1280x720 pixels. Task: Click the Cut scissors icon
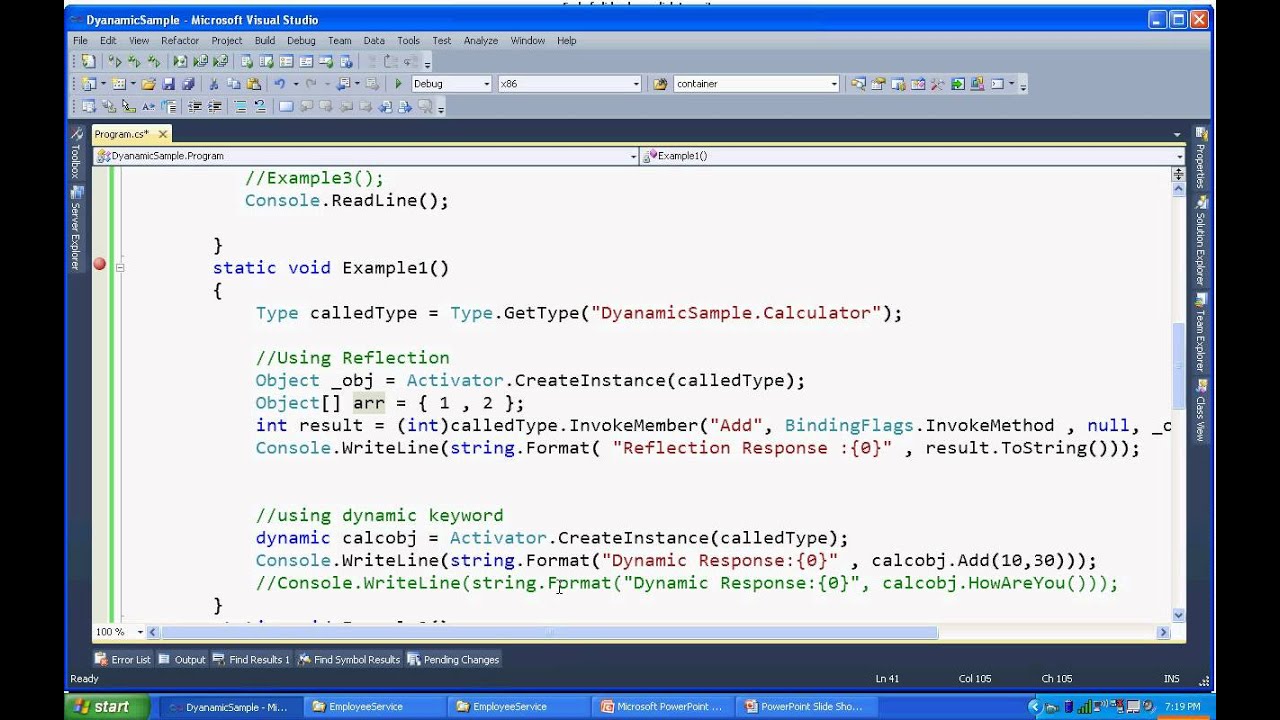[214, 84]
